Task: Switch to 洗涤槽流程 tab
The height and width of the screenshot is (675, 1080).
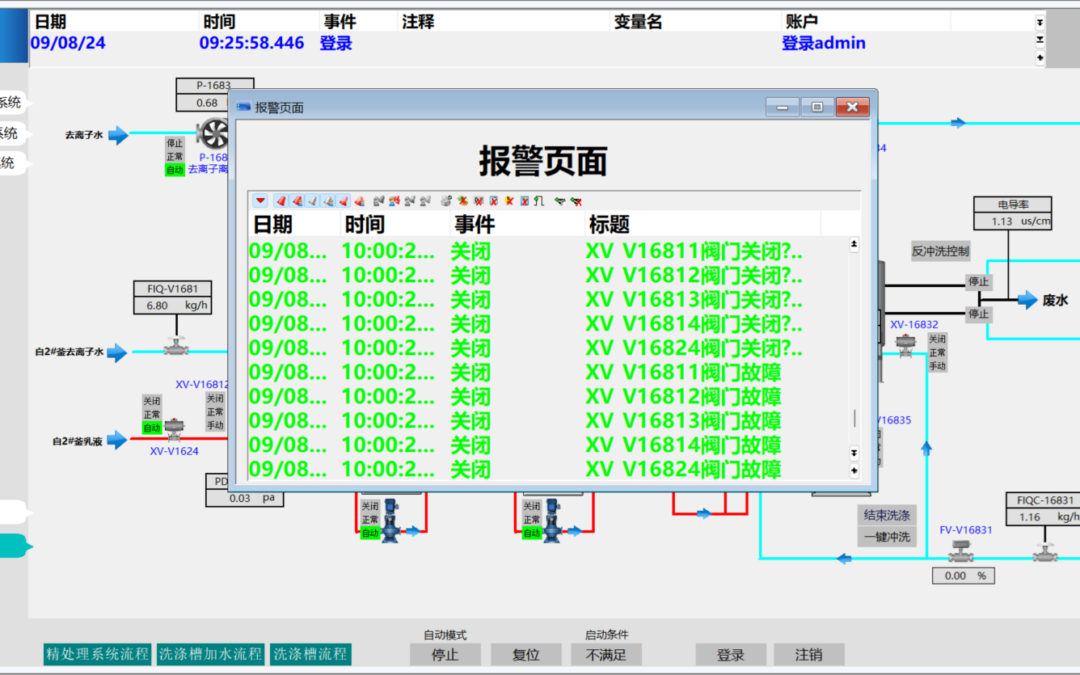Action: coord(311,654)
